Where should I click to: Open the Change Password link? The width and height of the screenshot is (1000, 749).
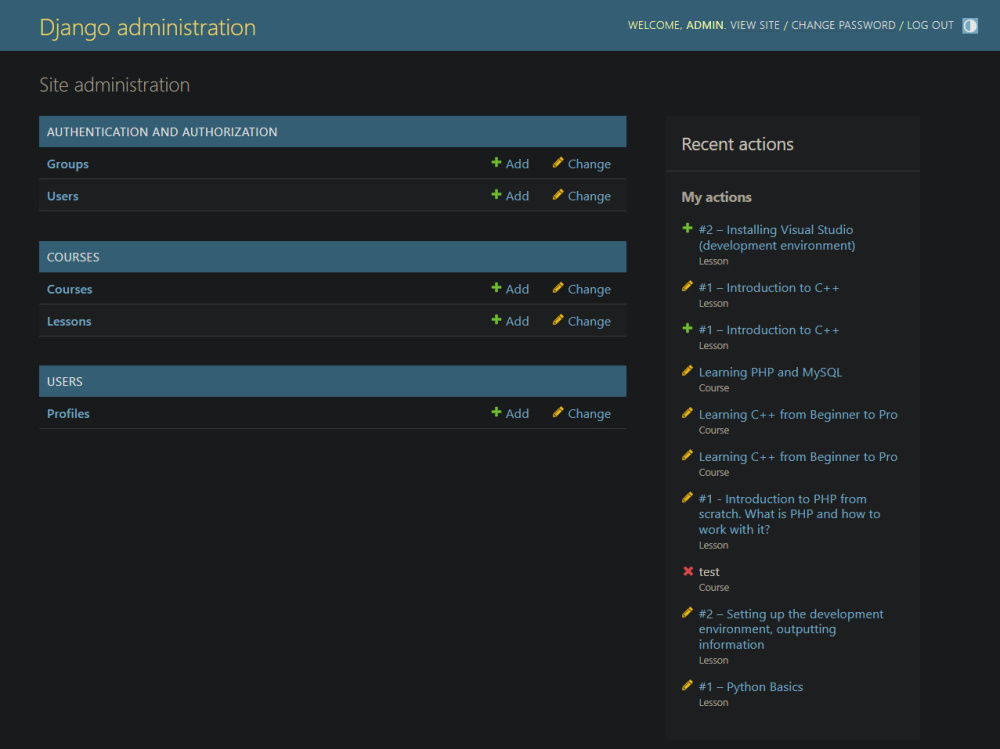point(843,26)
